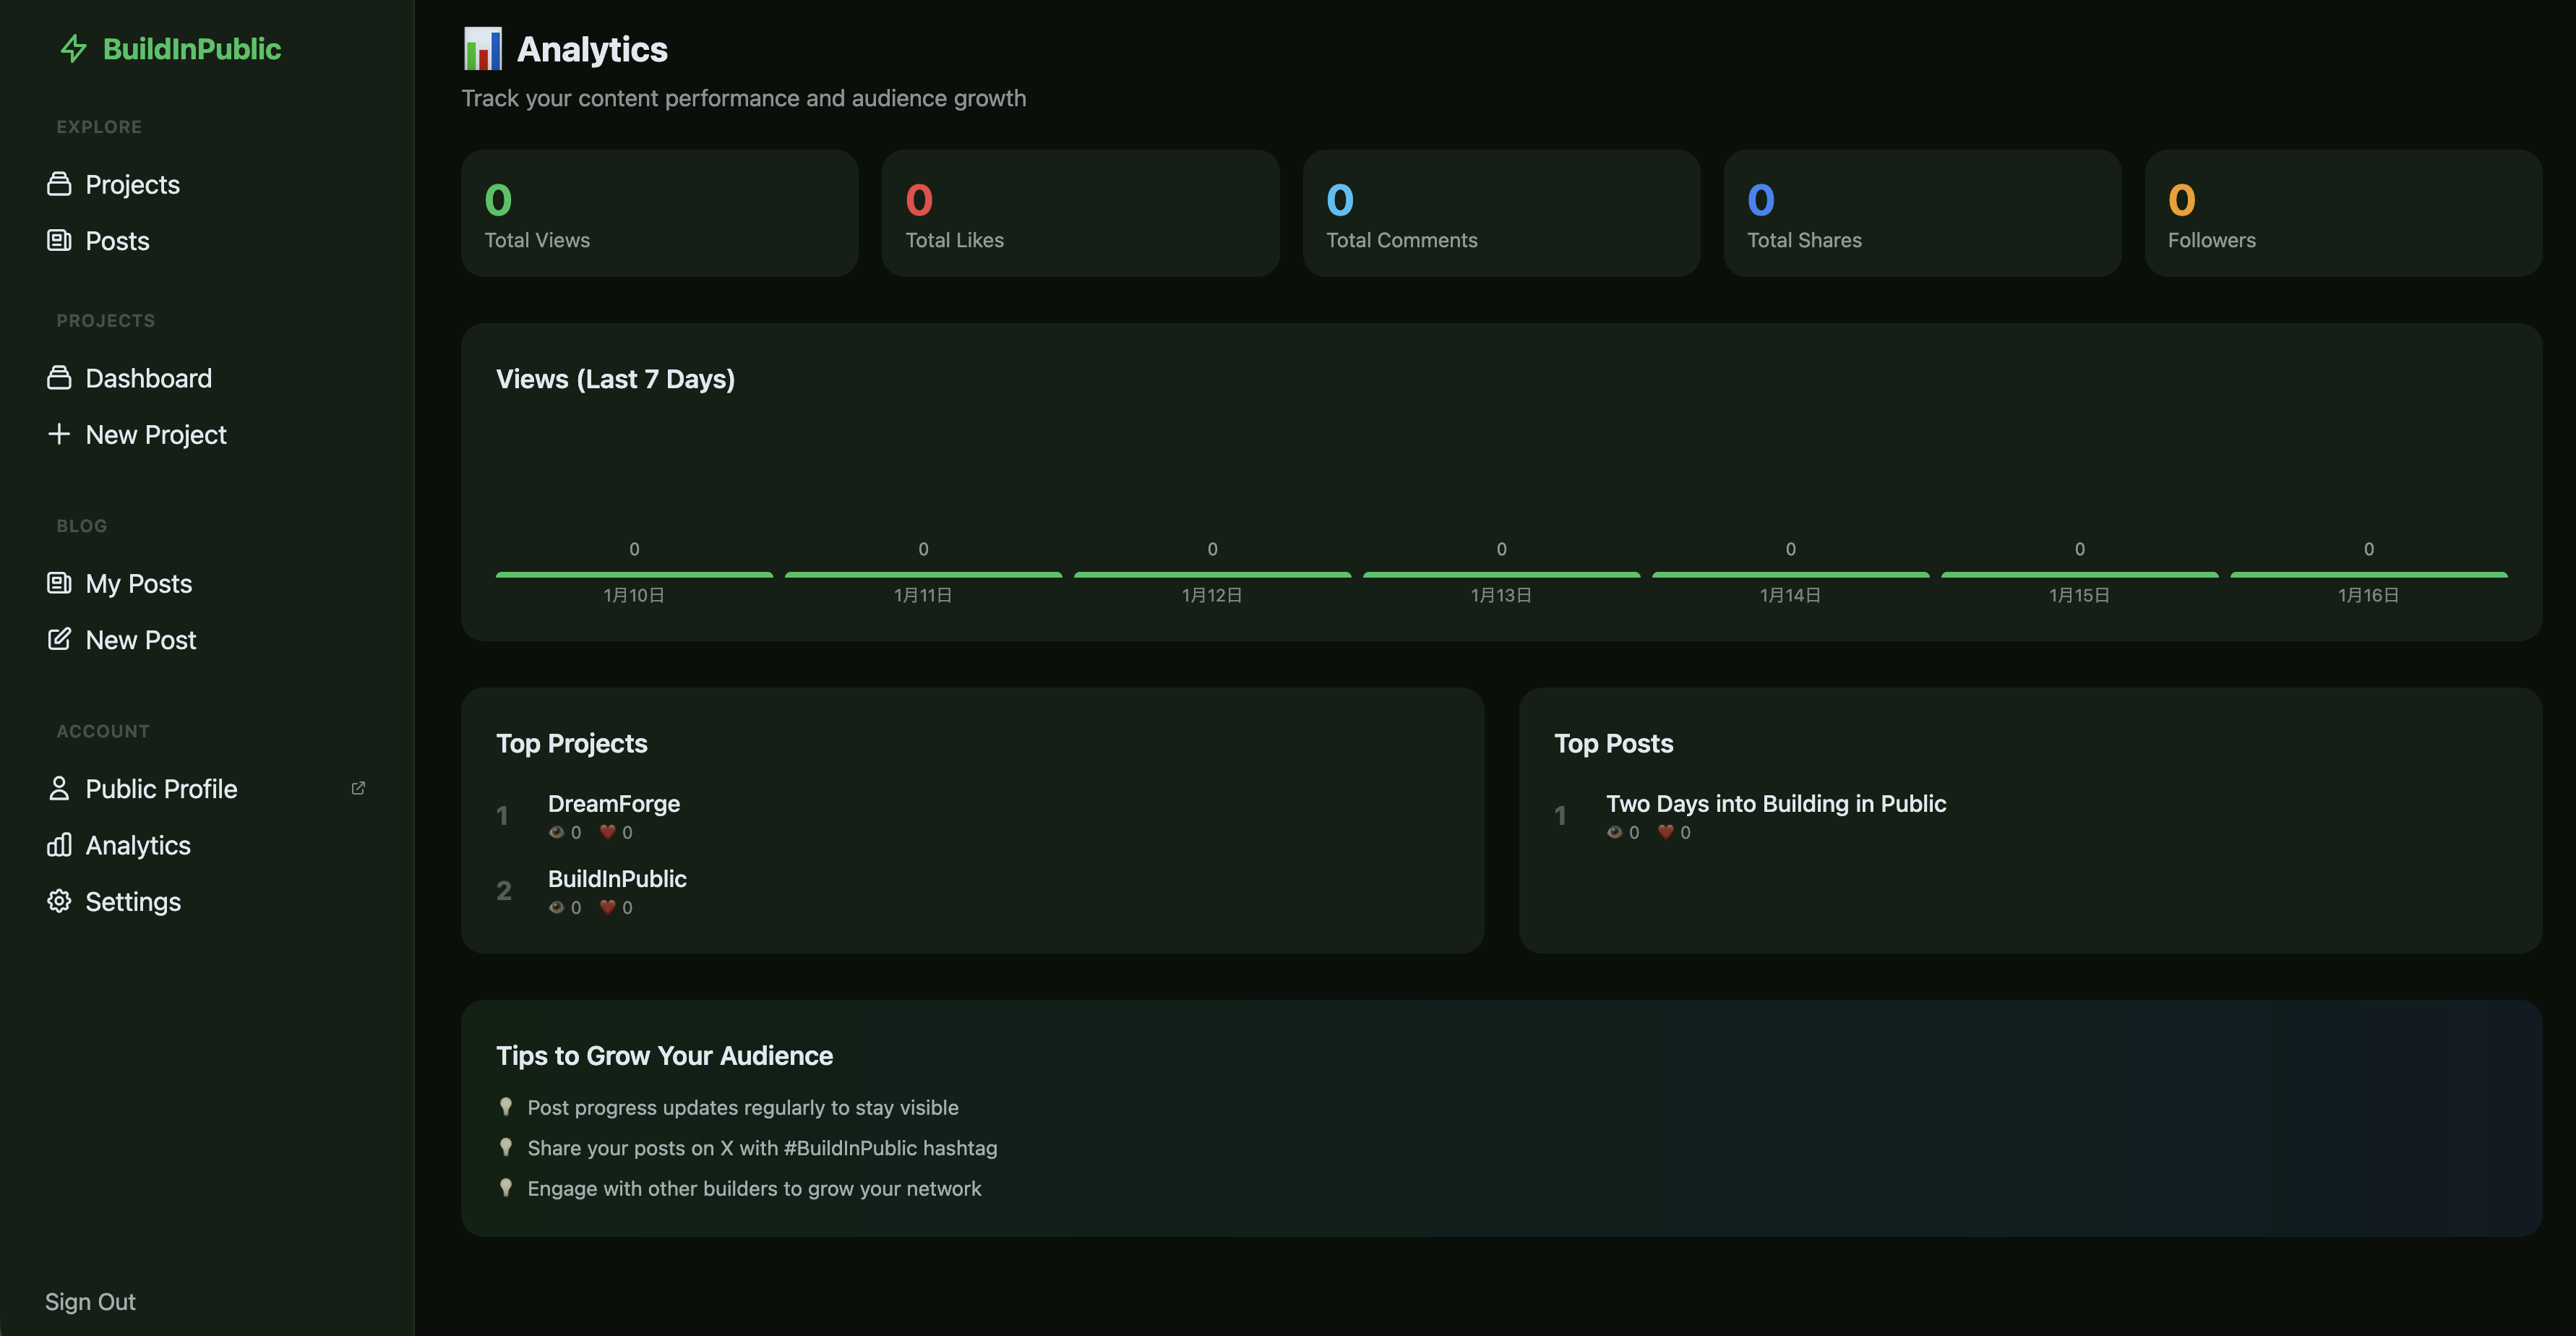Click the BuildInPublic lightning bolt logo icon
The height and width of the screenshot is (1336, 2576).
(x=72, y=48)
